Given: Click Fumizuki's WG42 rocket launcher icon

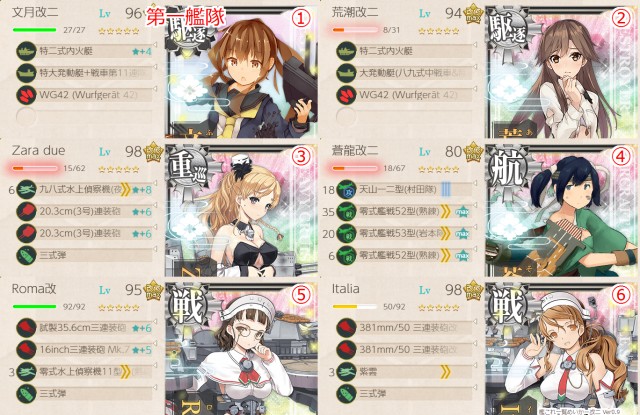Looking at the screenshot, I should pyautogui.click(x=26, y=95).
